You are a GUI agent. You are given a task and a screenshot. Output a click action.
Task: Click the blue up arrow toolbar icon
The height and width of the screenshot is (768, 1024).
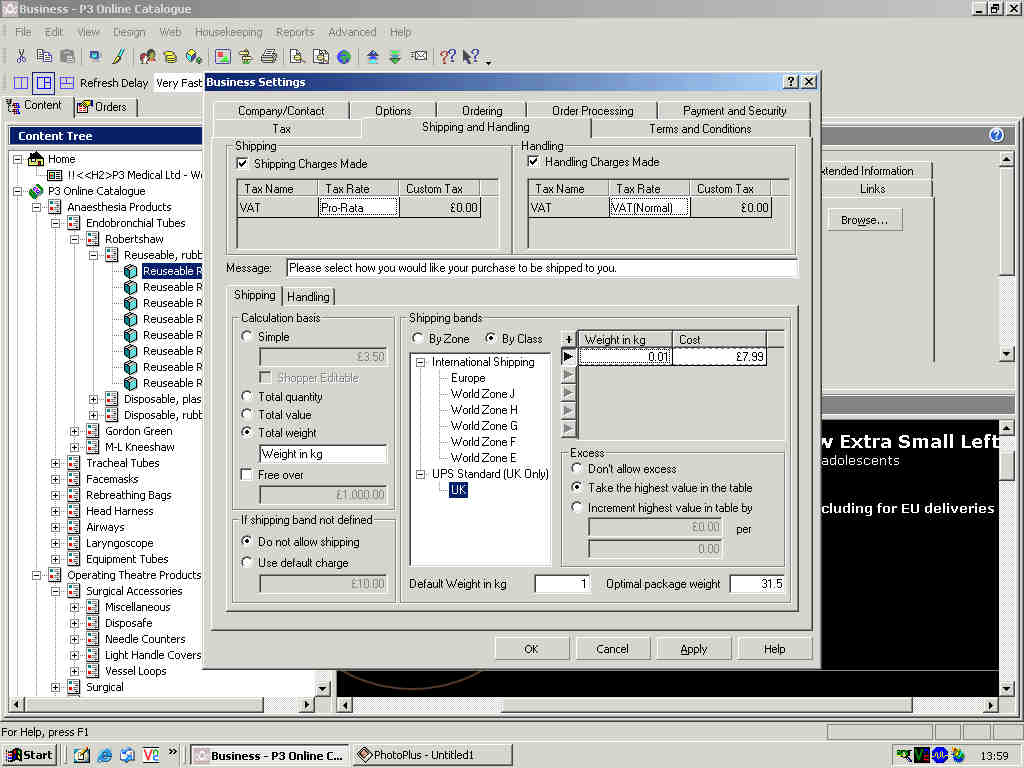(x=372, y=56)
